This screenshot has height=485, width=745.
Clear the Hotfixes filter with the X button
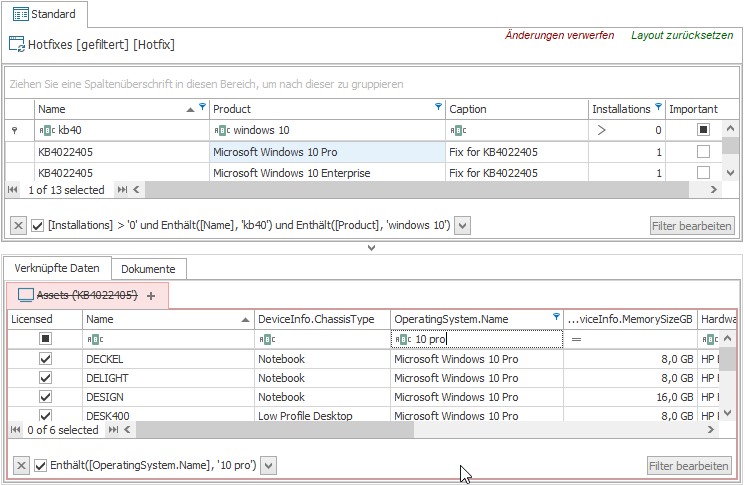[19, 225]
